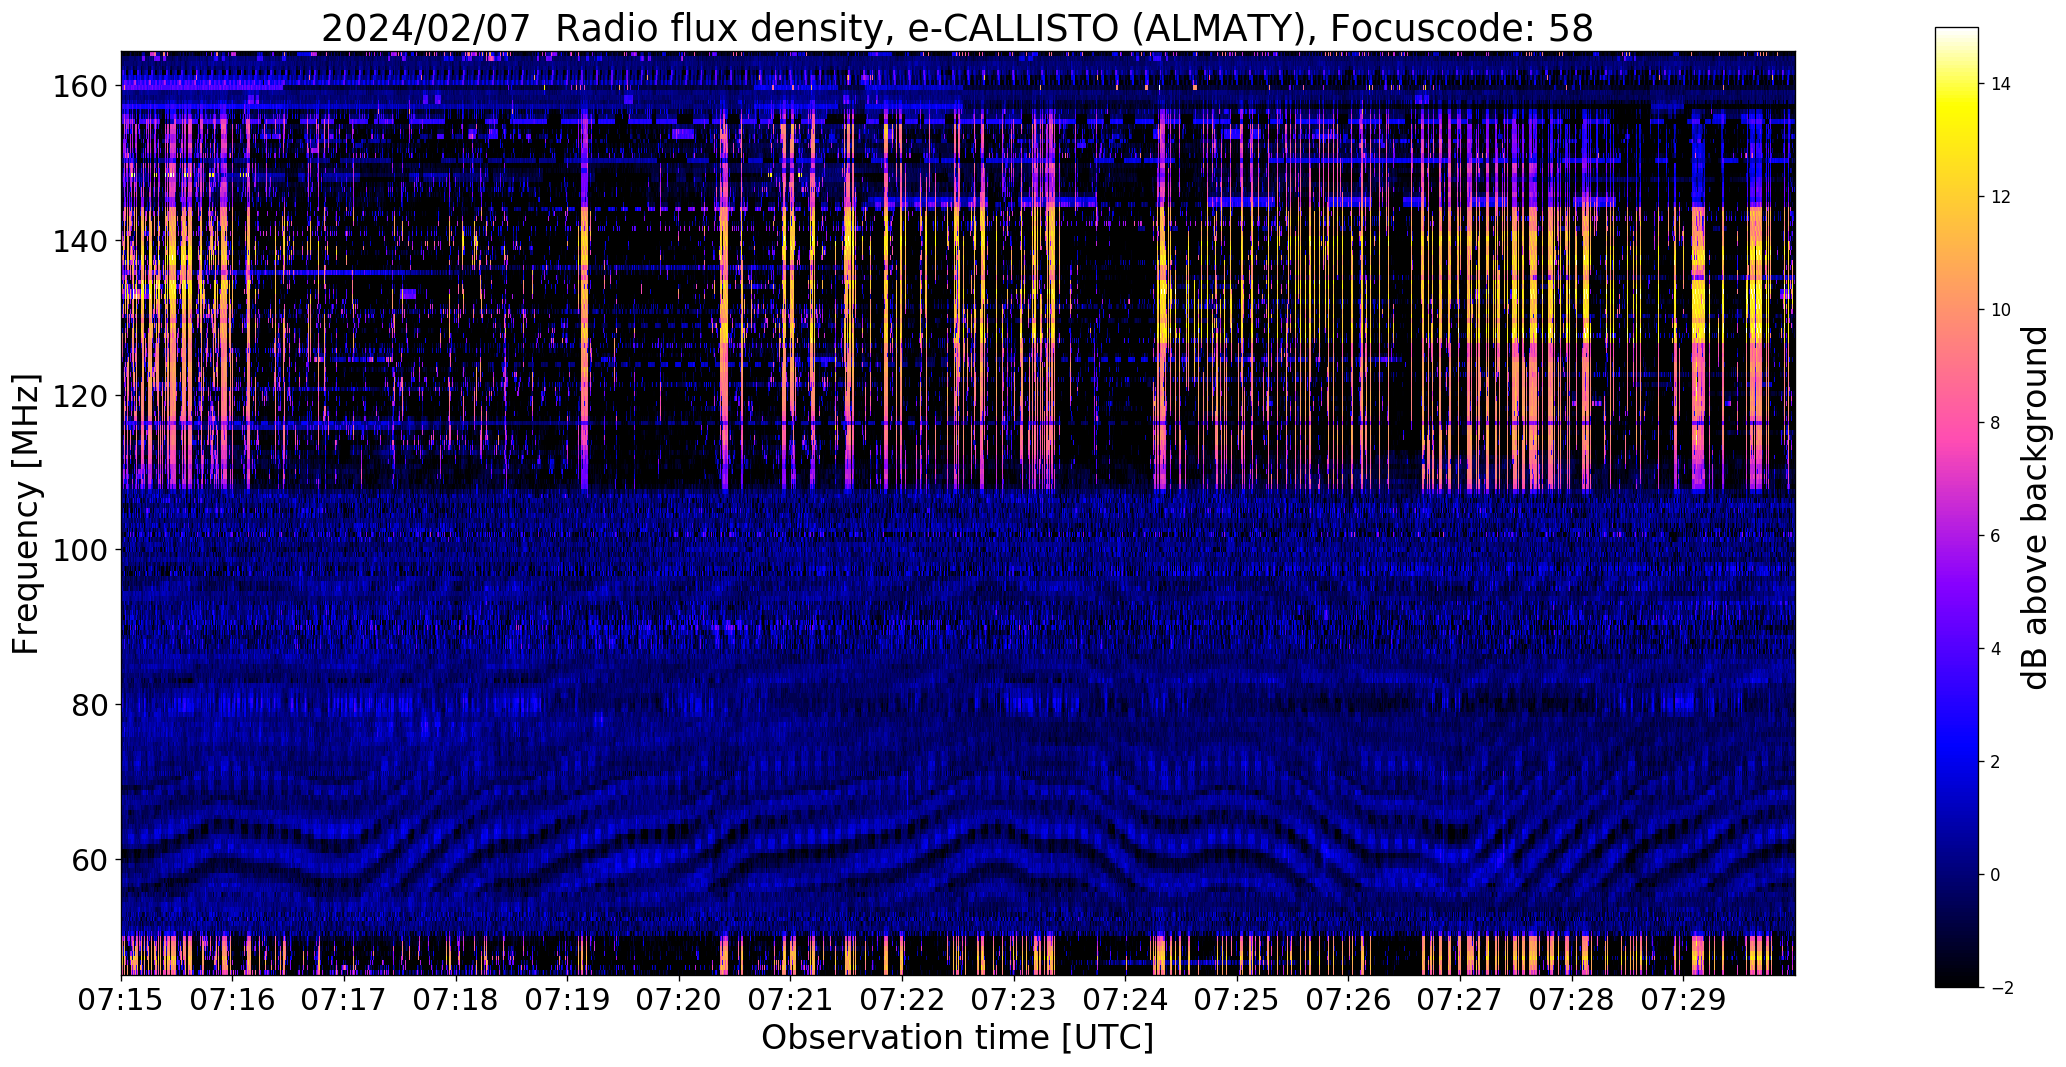Click the colorbar tick label 2
The height and width of the screenshot is (1067, 2066).
pyautogui.click(x=1996, y=762)
